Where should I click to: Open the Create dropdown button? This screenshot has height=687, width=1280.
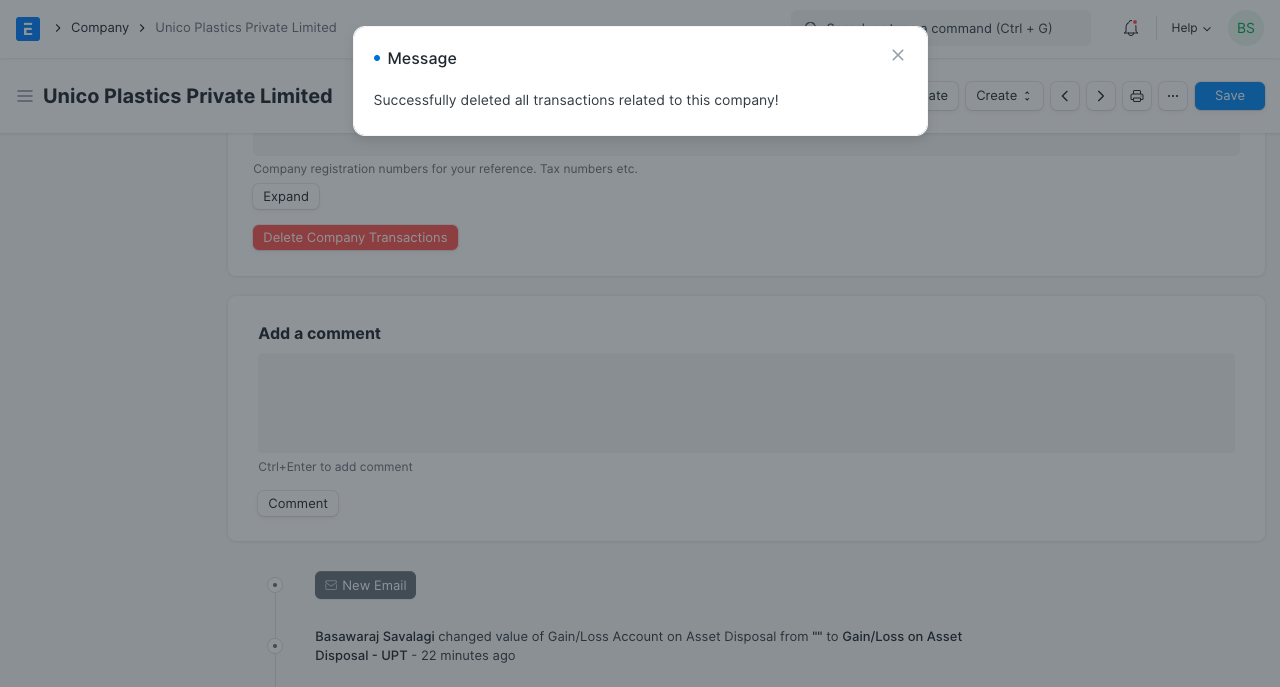(1003, 96)
